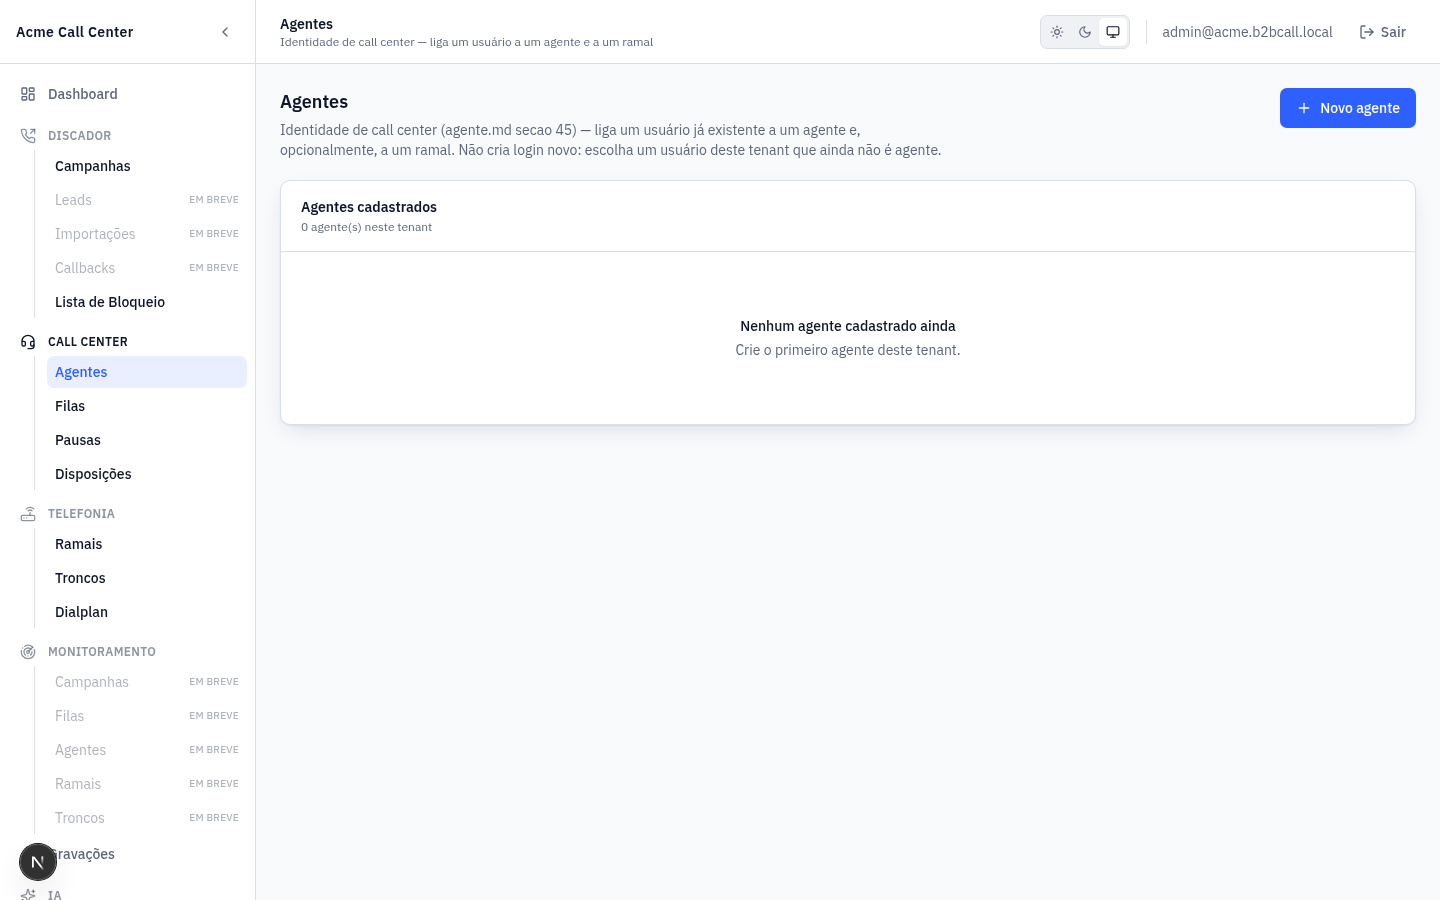Click the Telefonia router icon
The image size is (1440, 900).
tap(28, 514)
